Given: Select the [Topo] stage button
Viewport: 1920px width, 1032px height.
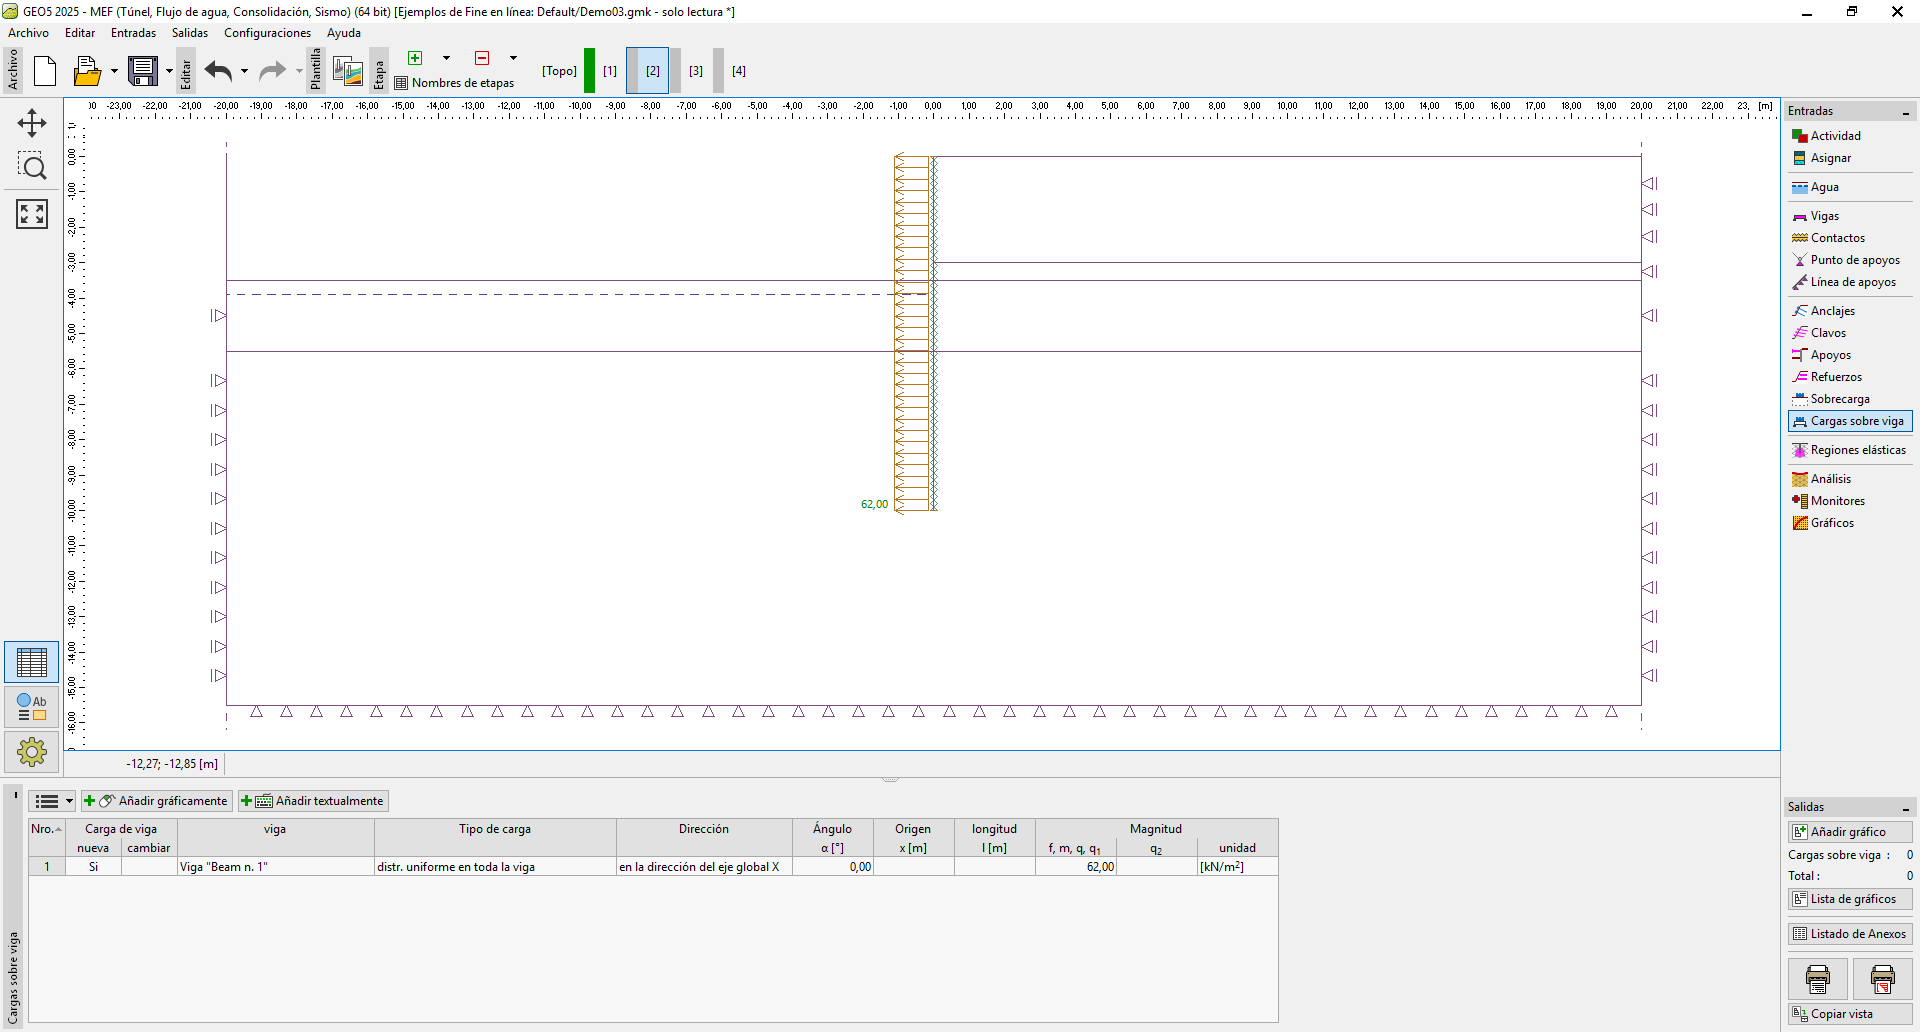Looking at the screenshot, I should (559, 71).
